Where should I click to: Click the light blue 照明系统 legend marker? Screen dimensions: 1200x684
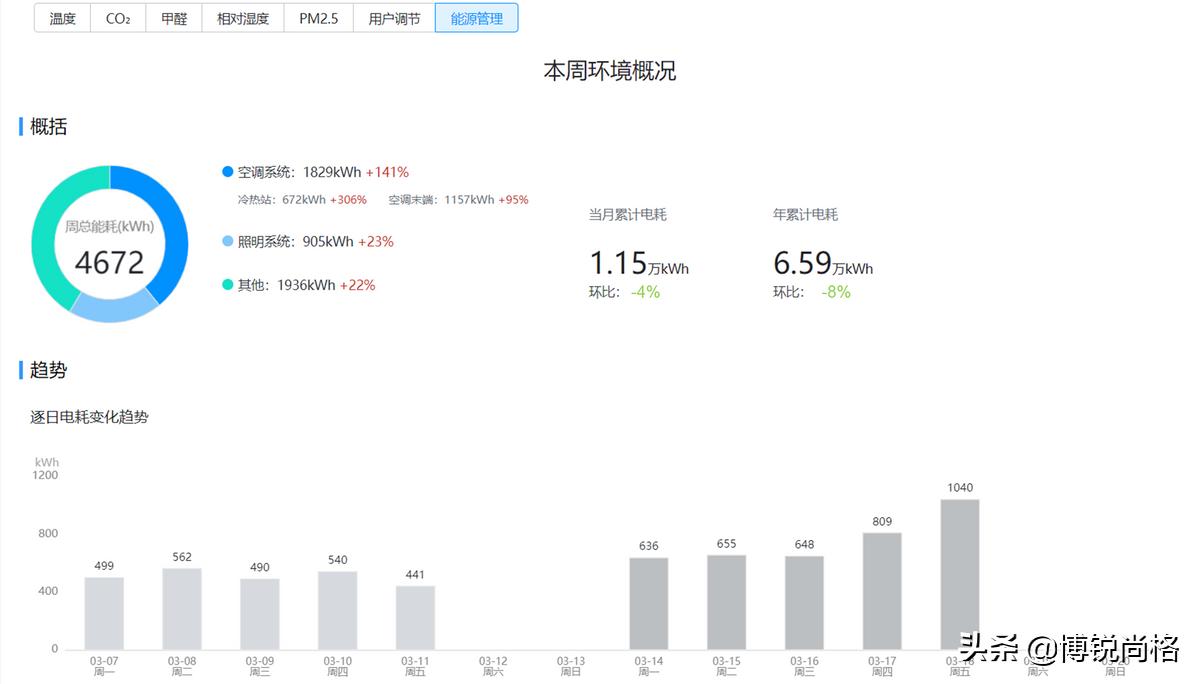click(227, 241)
